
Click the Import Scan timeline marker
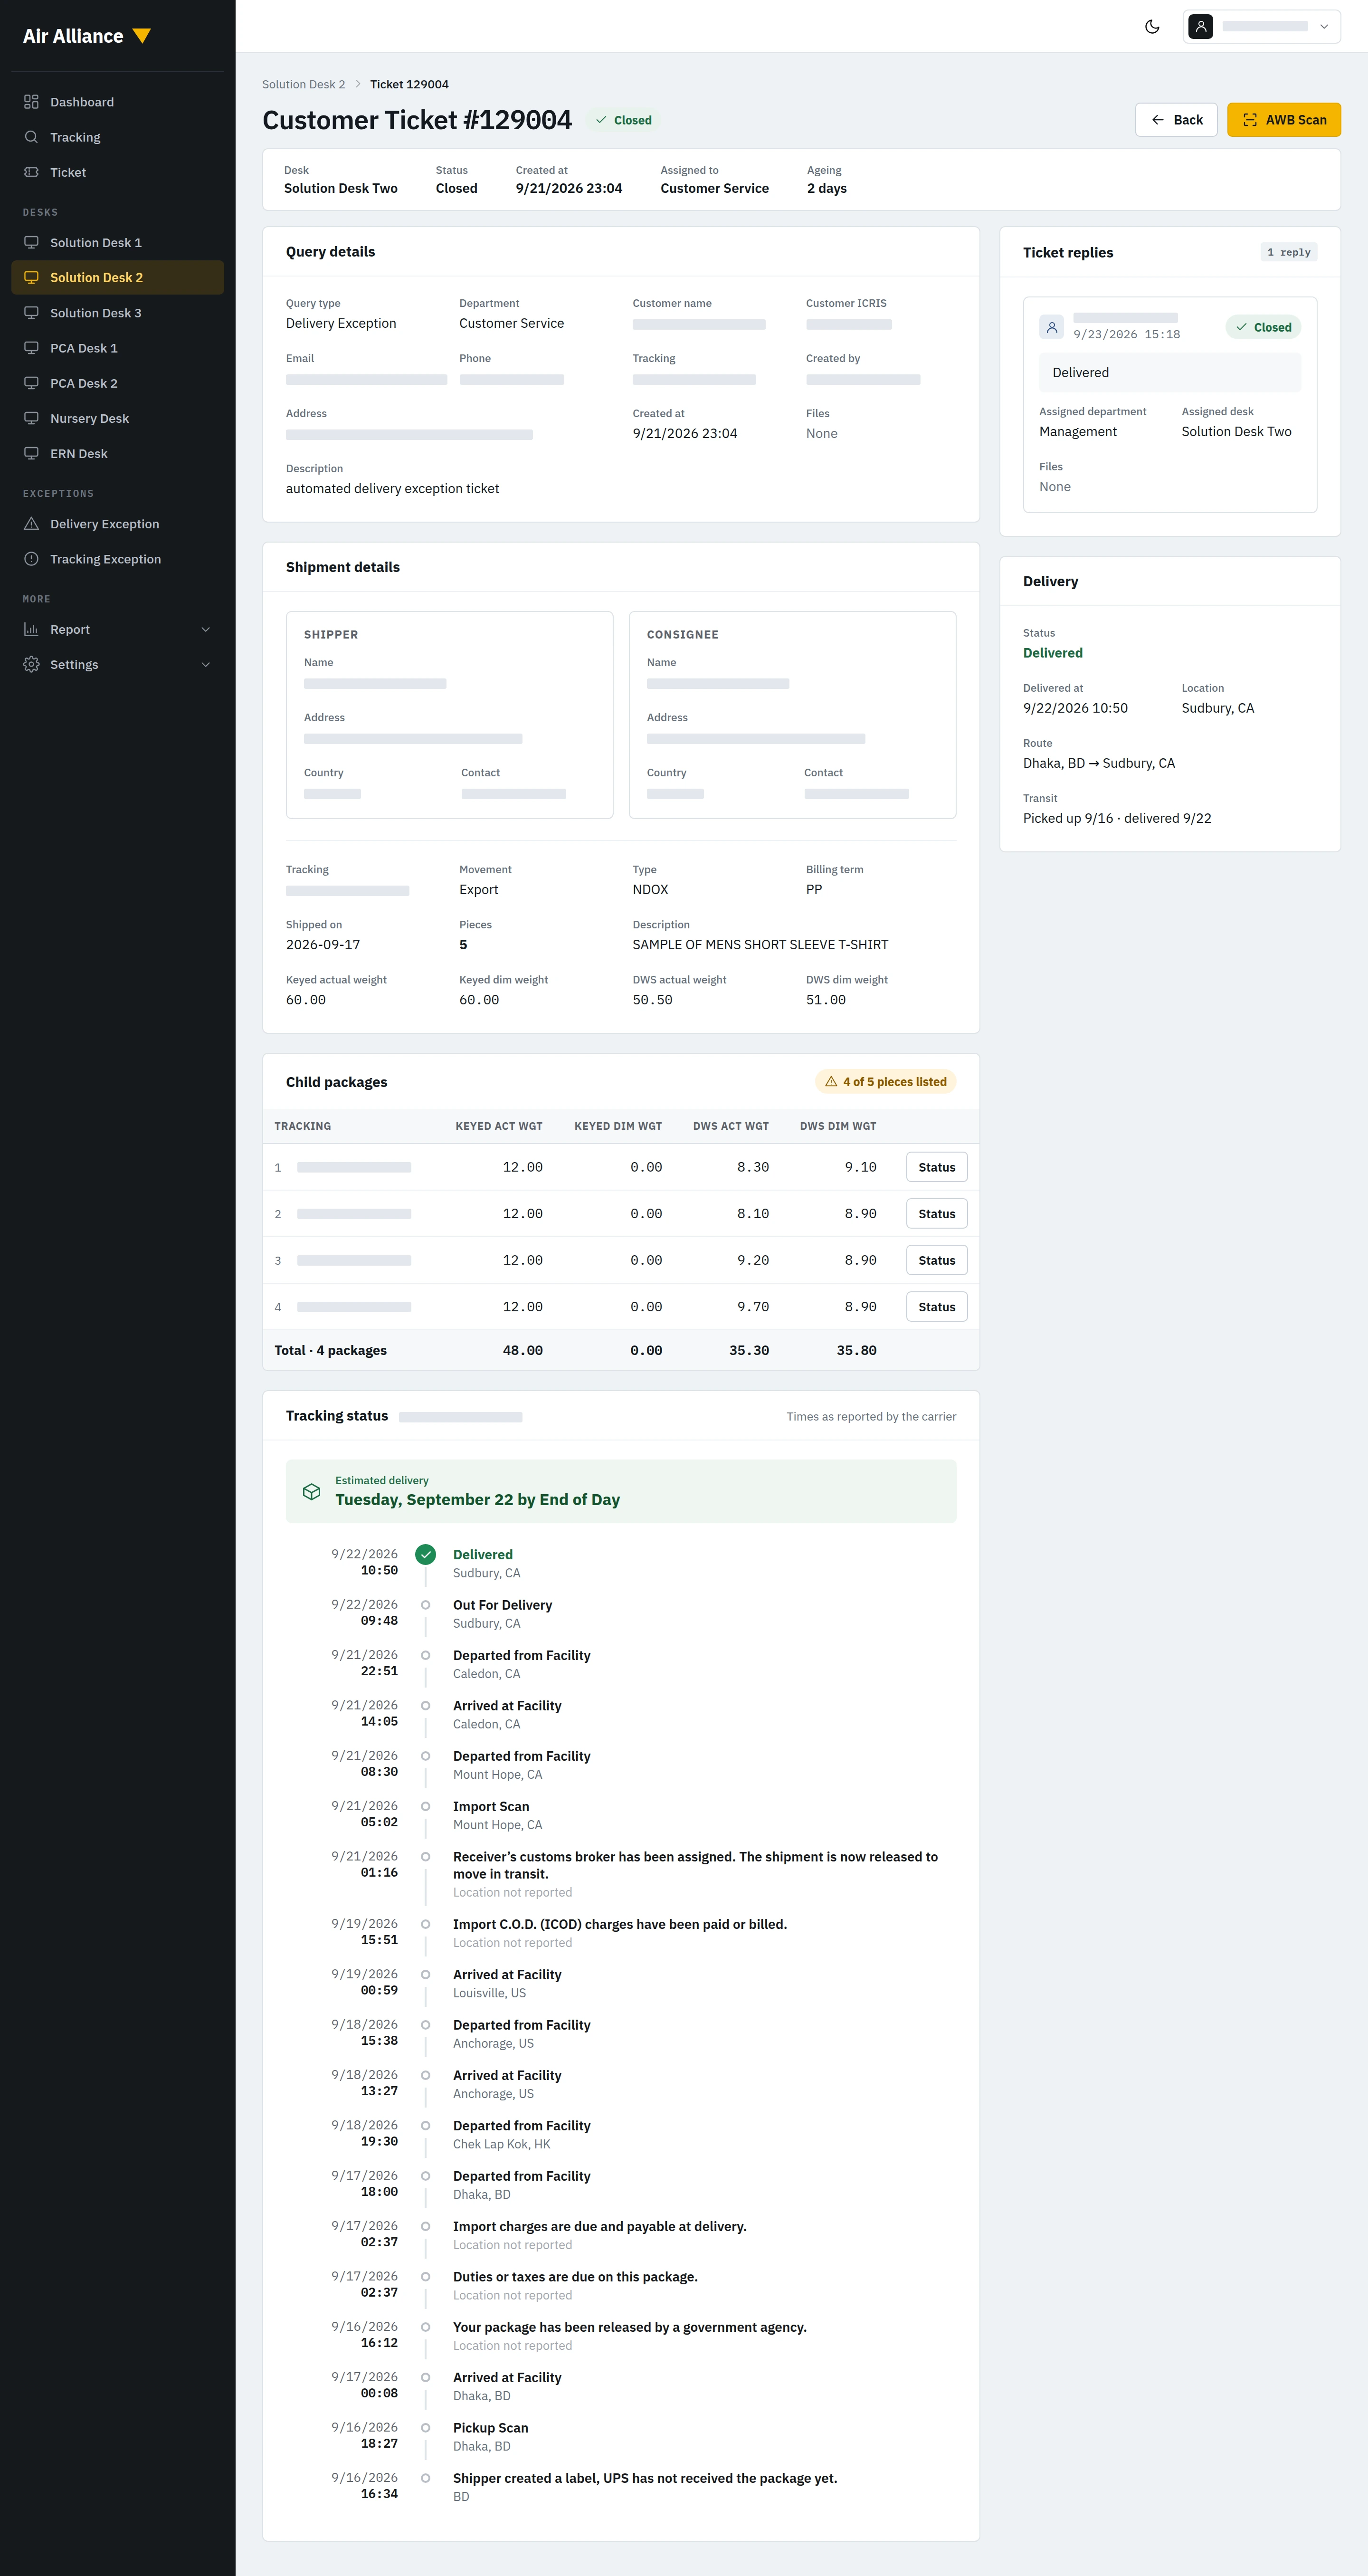[x=425, y=1806]
